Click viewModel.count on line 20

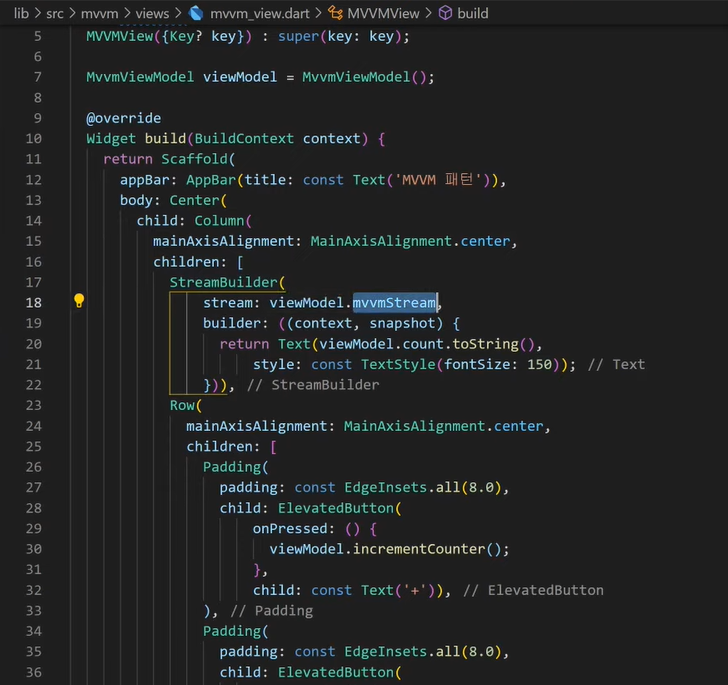[381, 344]
